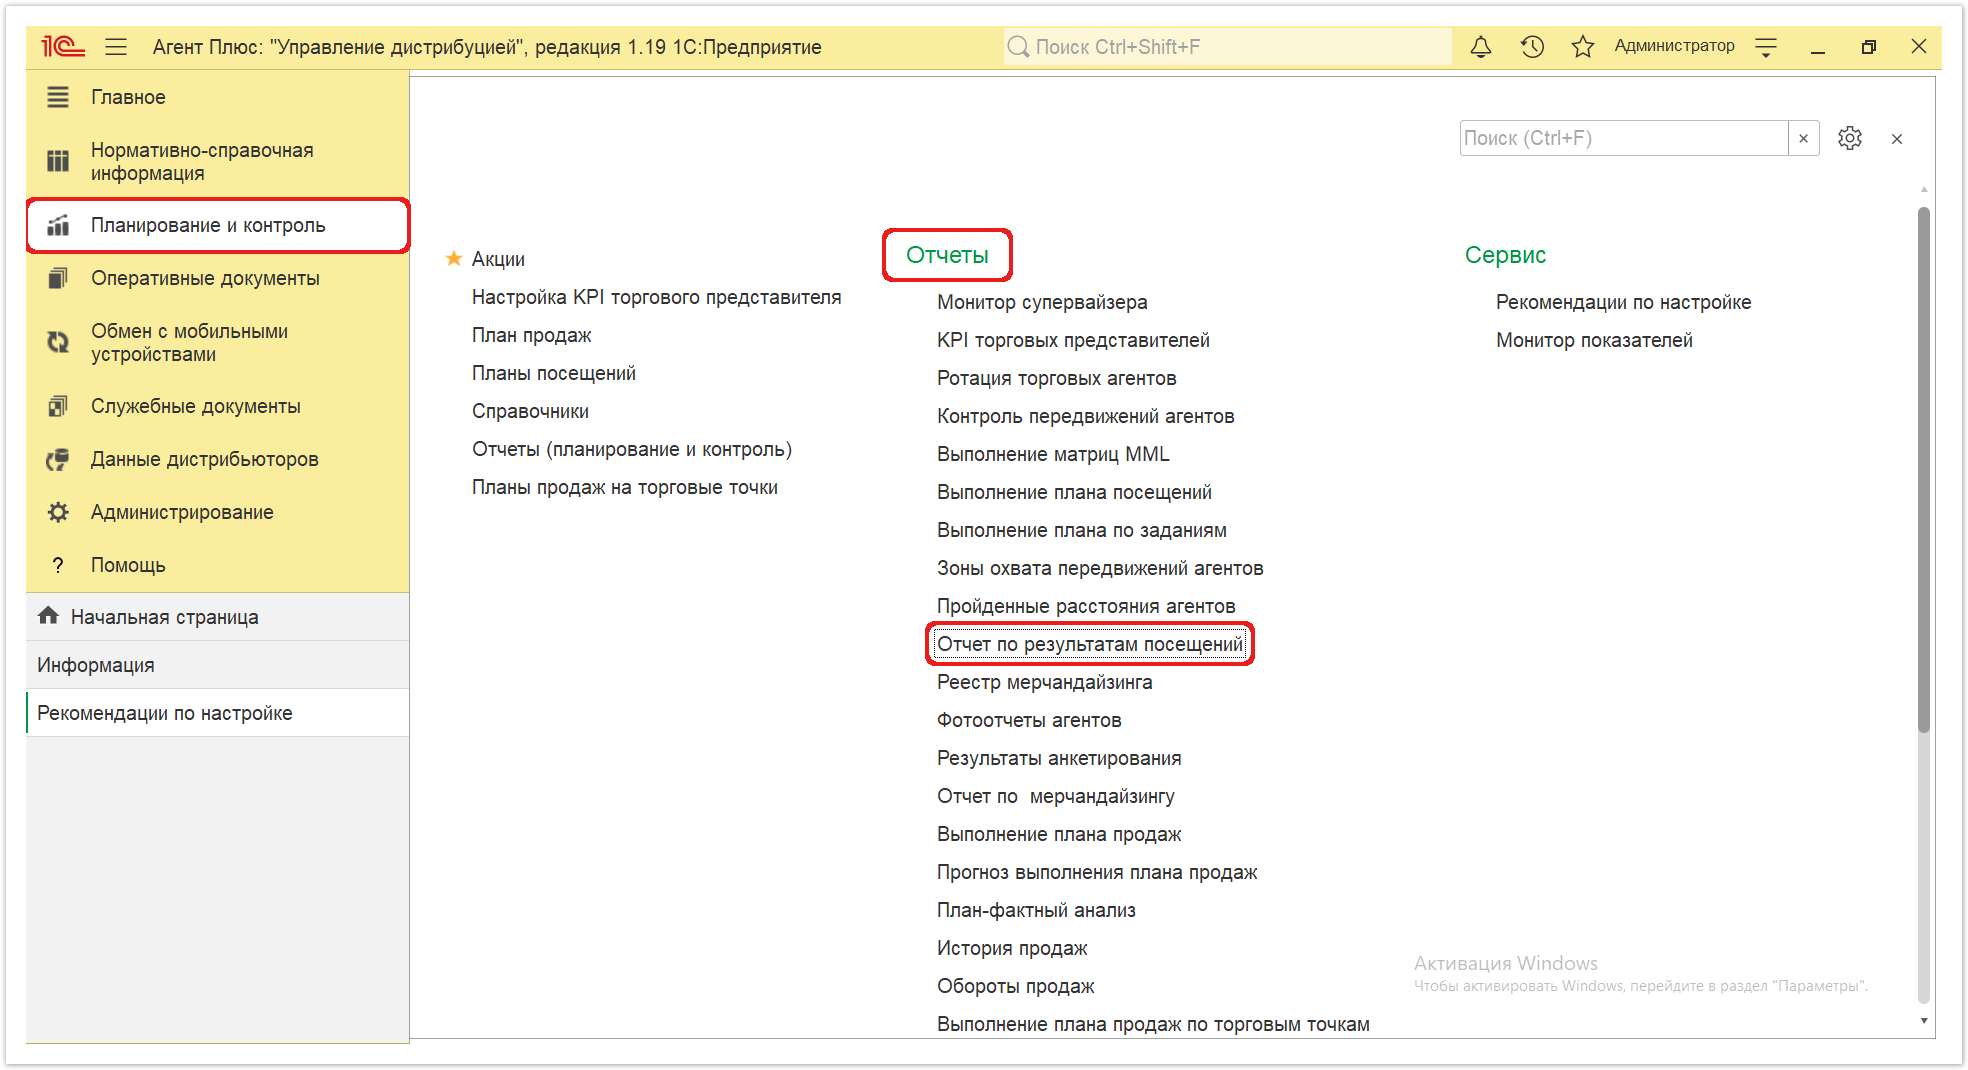Click scrollbar down arrow

click(x=1924, y=1021)
